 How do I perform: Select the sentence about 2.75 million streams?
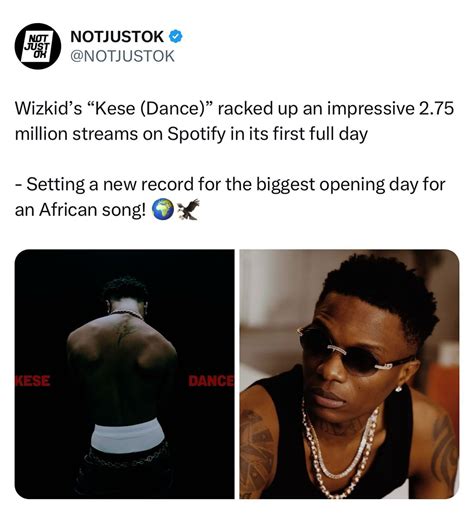click(234, 121)
